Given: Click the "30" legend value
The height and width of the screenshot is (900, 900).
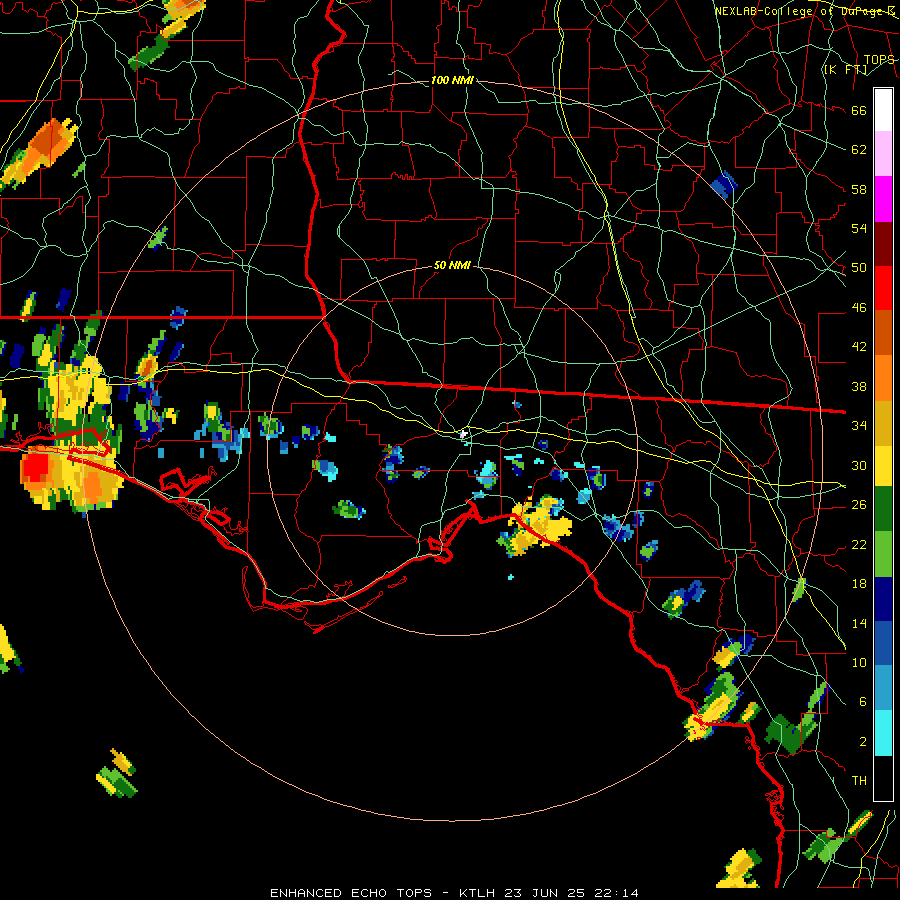Looking at the screenshot, I should (859, 465).
